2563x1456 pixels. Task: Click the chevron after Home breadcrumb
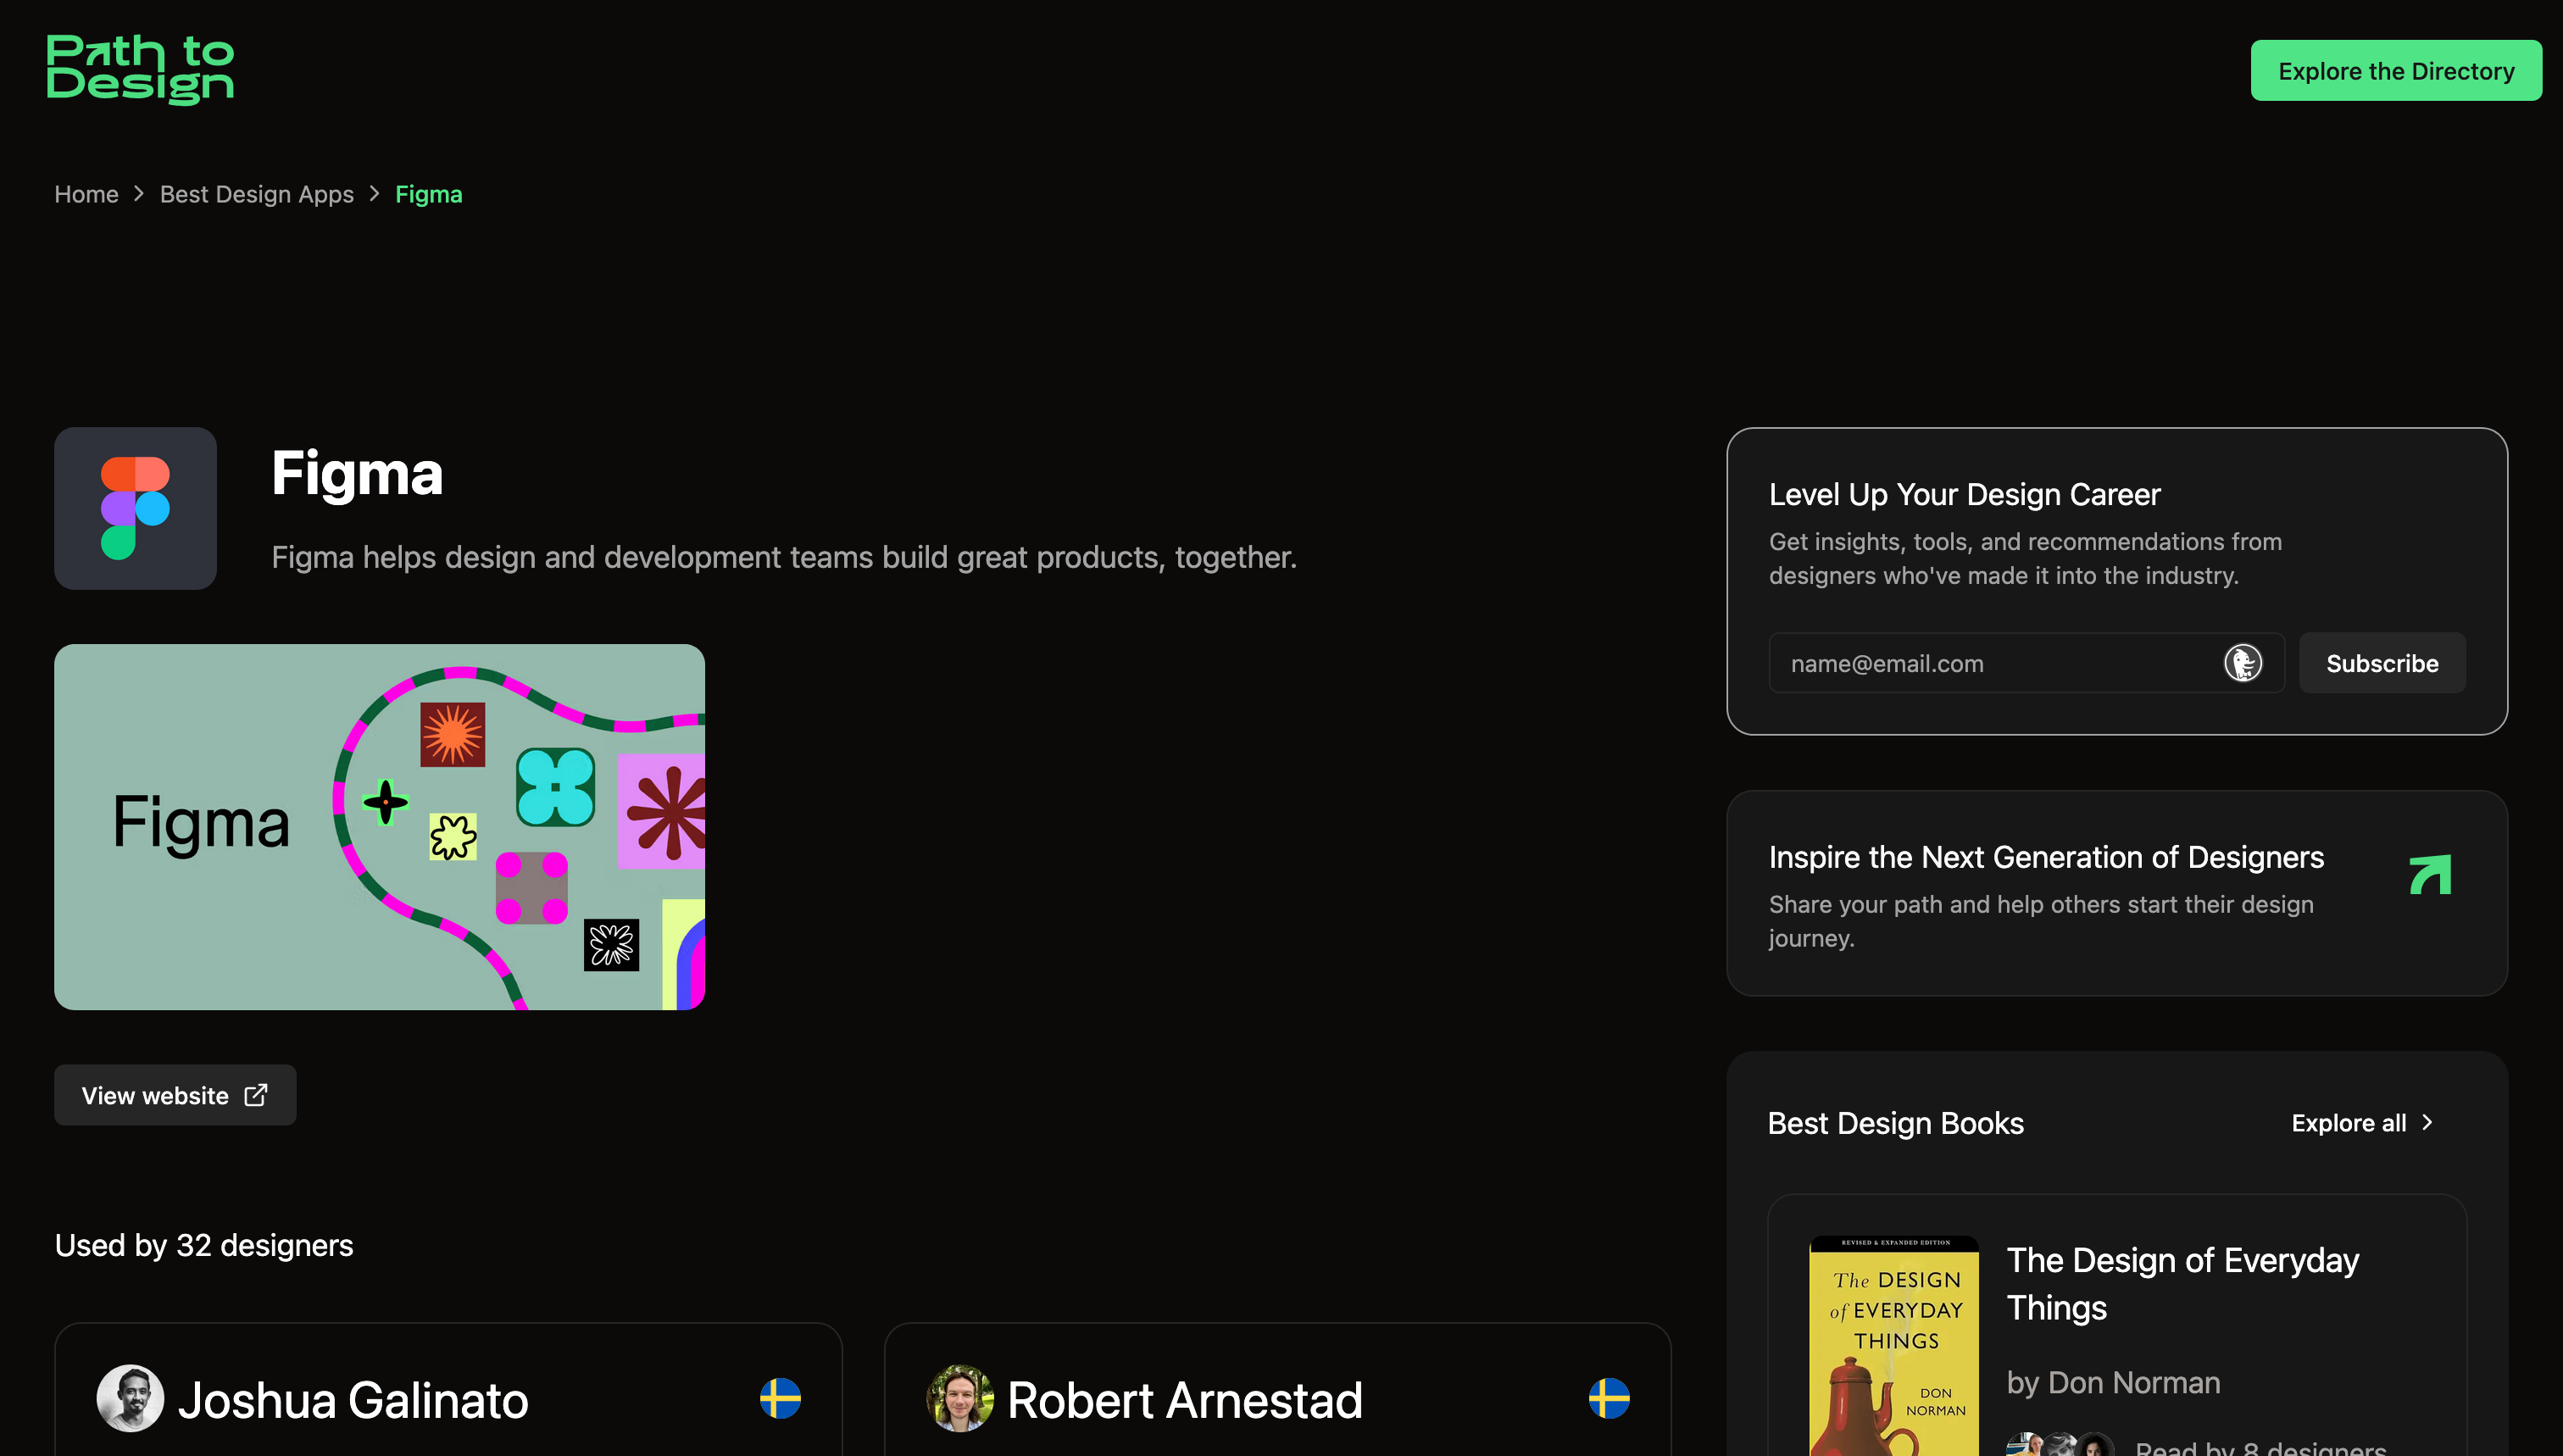pos(139,193)
